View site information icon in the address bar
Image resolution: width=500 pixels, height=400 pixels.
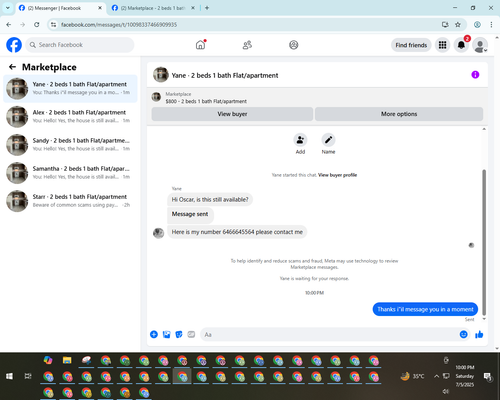53,25
